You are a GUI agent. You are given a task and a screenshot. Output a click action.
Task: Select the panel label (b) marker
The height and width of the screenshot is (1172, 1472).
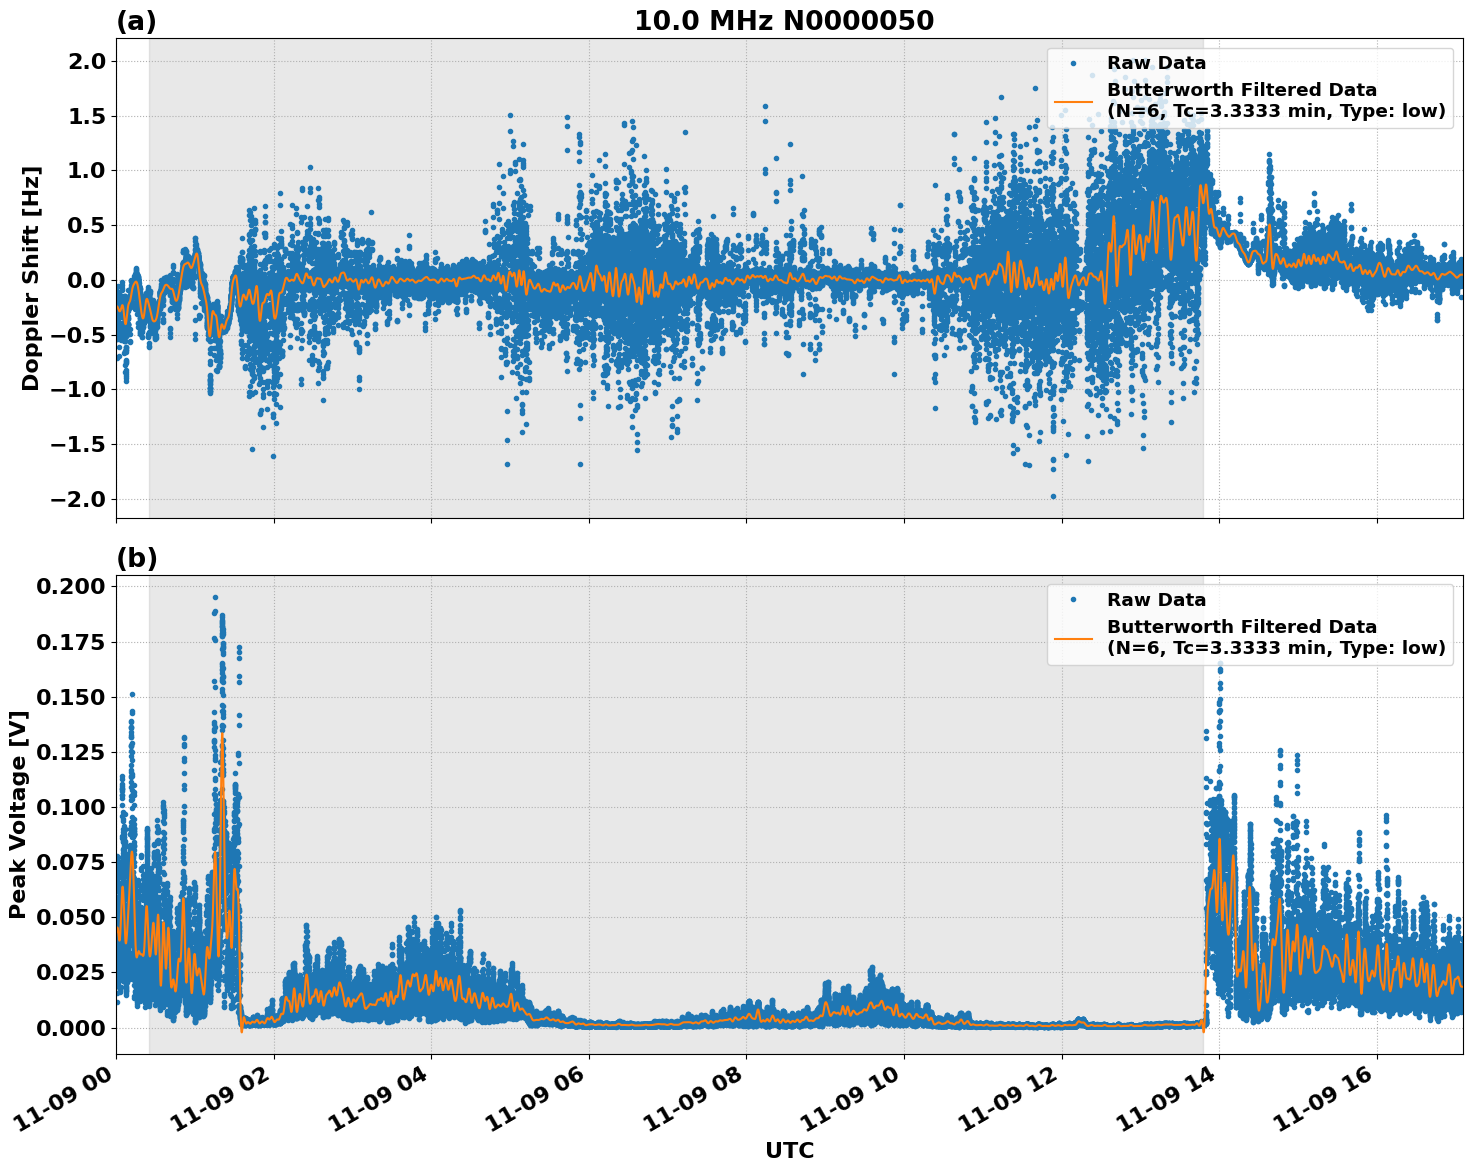coord(137,556)
